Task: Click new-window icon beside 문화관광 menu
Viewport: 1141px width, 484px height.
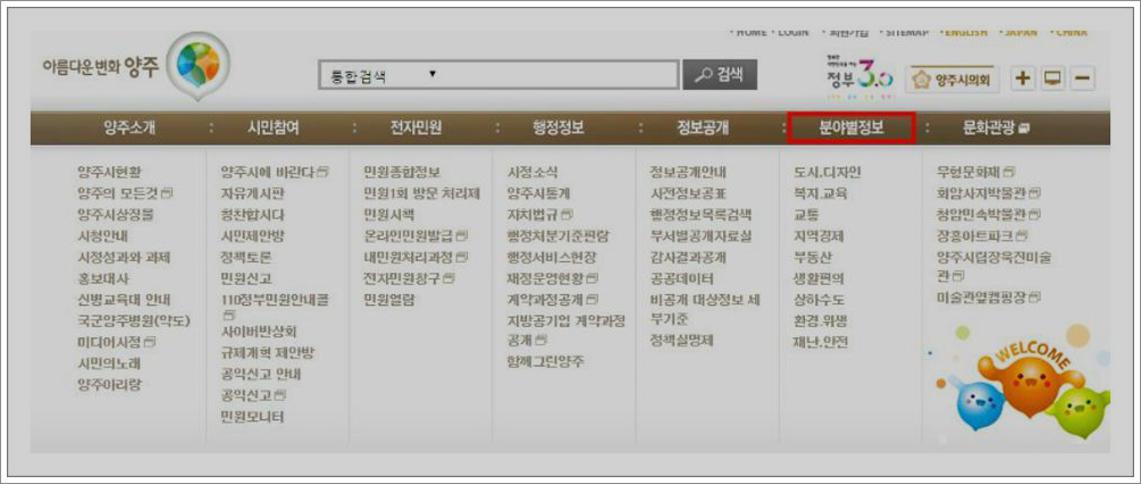Action: [1025, 129]
